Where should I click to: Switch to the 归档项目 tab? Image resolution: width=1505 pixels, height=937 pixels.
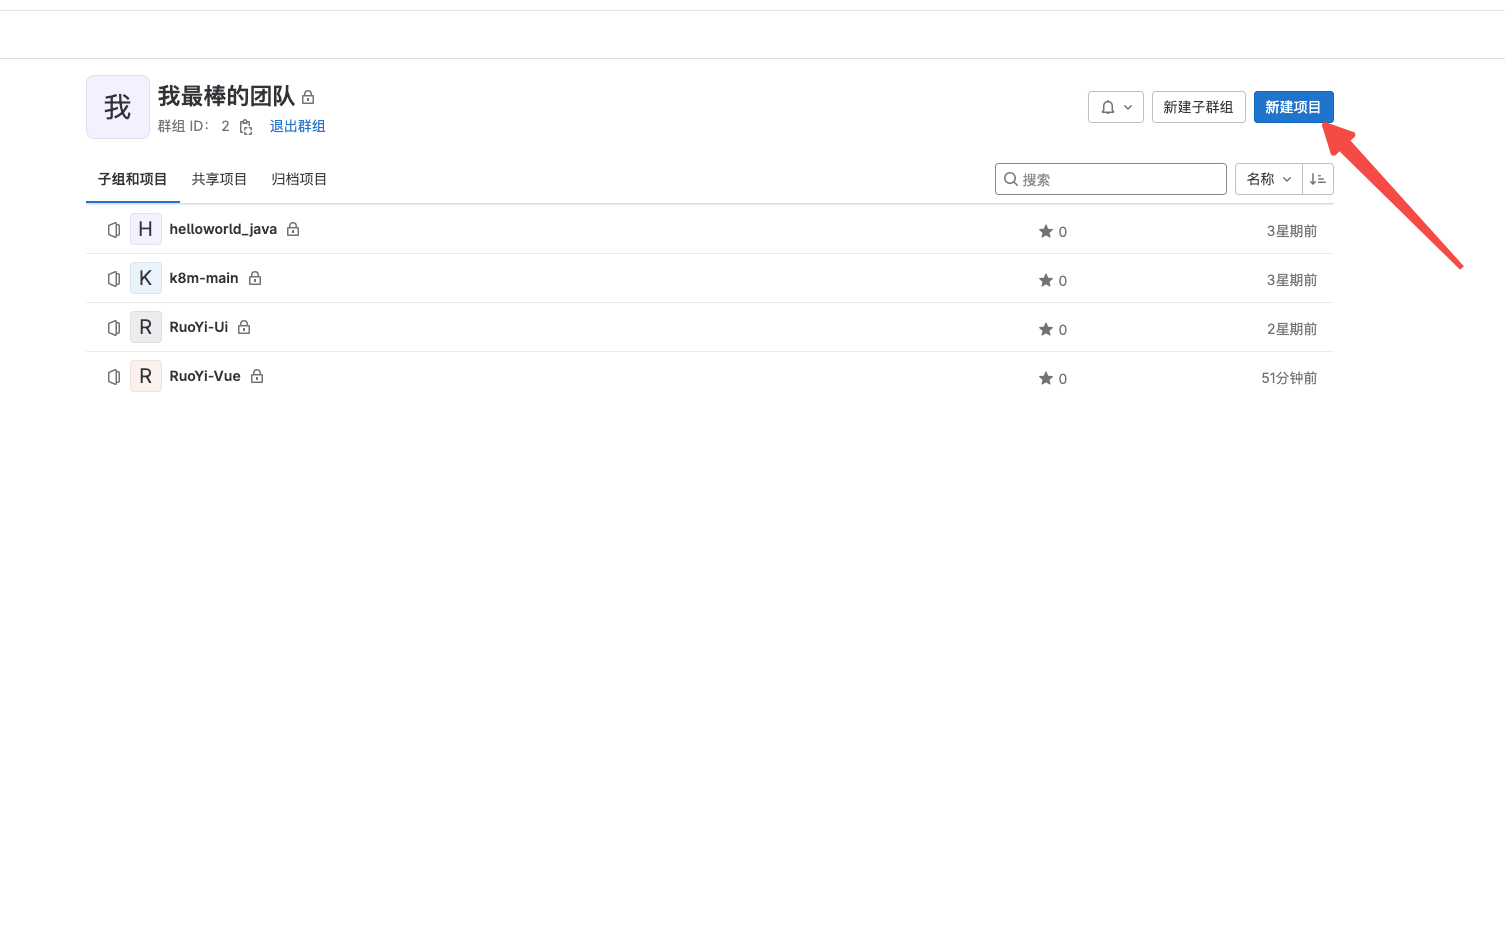pos(299,179)
